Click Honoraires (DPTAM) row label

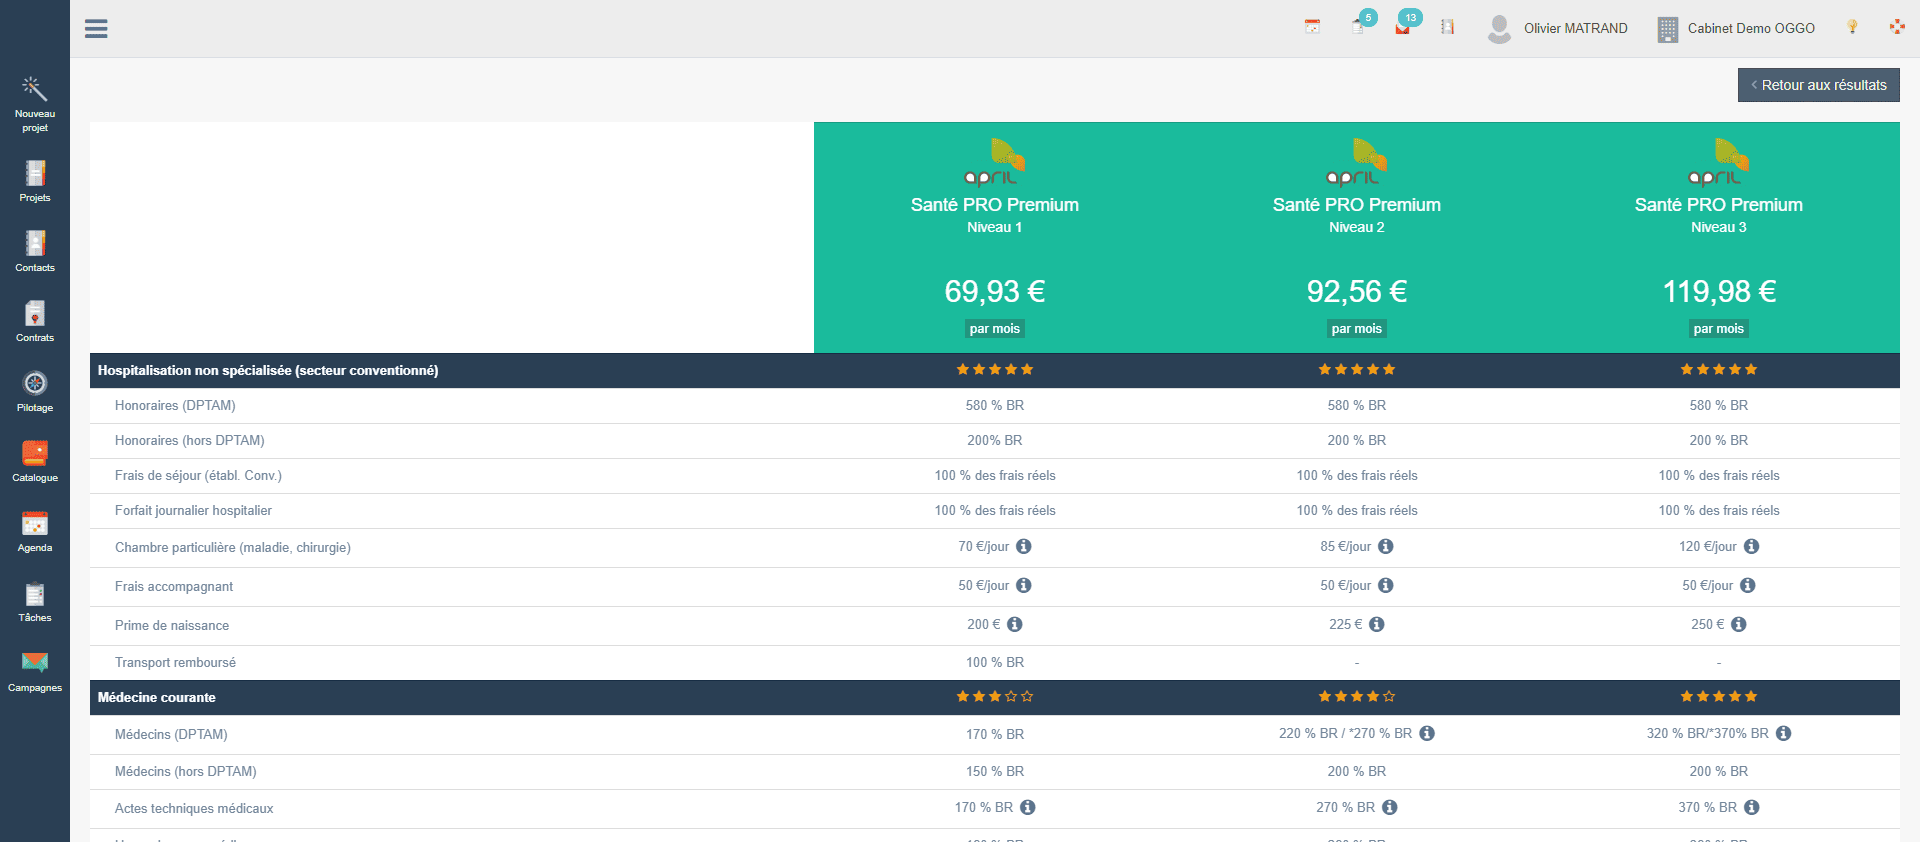point(175,405)
